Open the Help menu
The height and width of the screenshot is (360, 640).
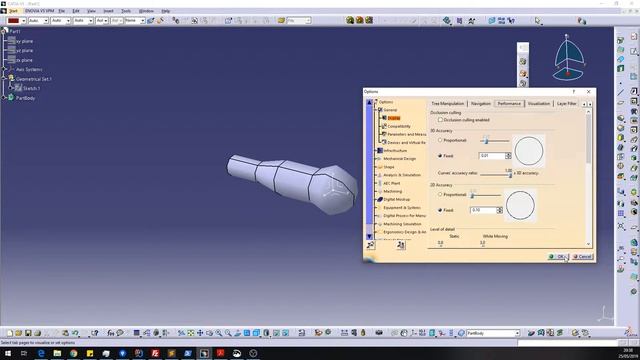click(165, 11)
